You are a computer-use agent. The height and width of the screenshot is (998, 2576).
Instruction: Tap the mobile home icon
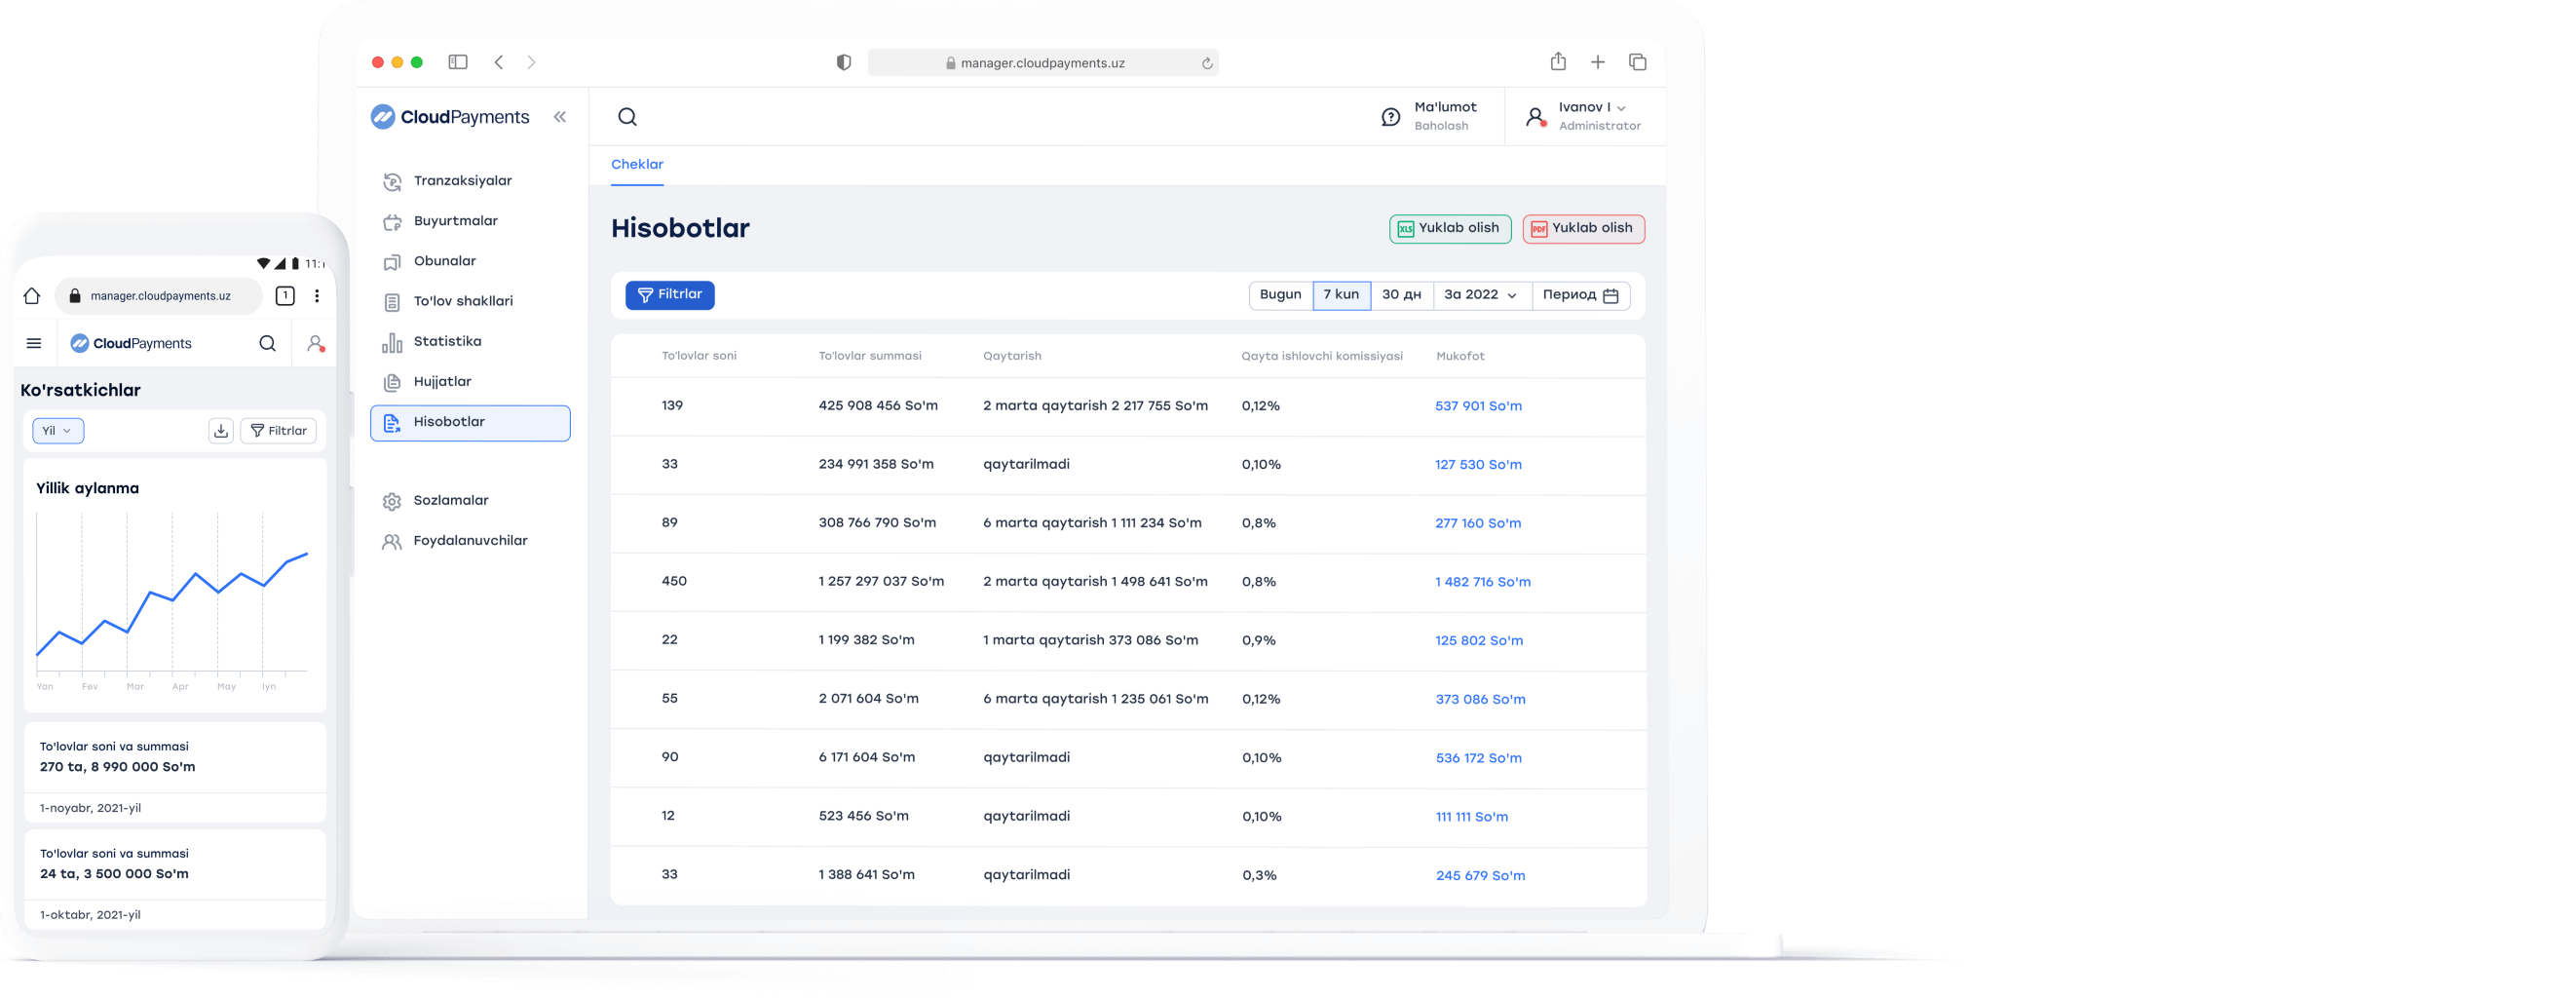click(x=32, y=296)
